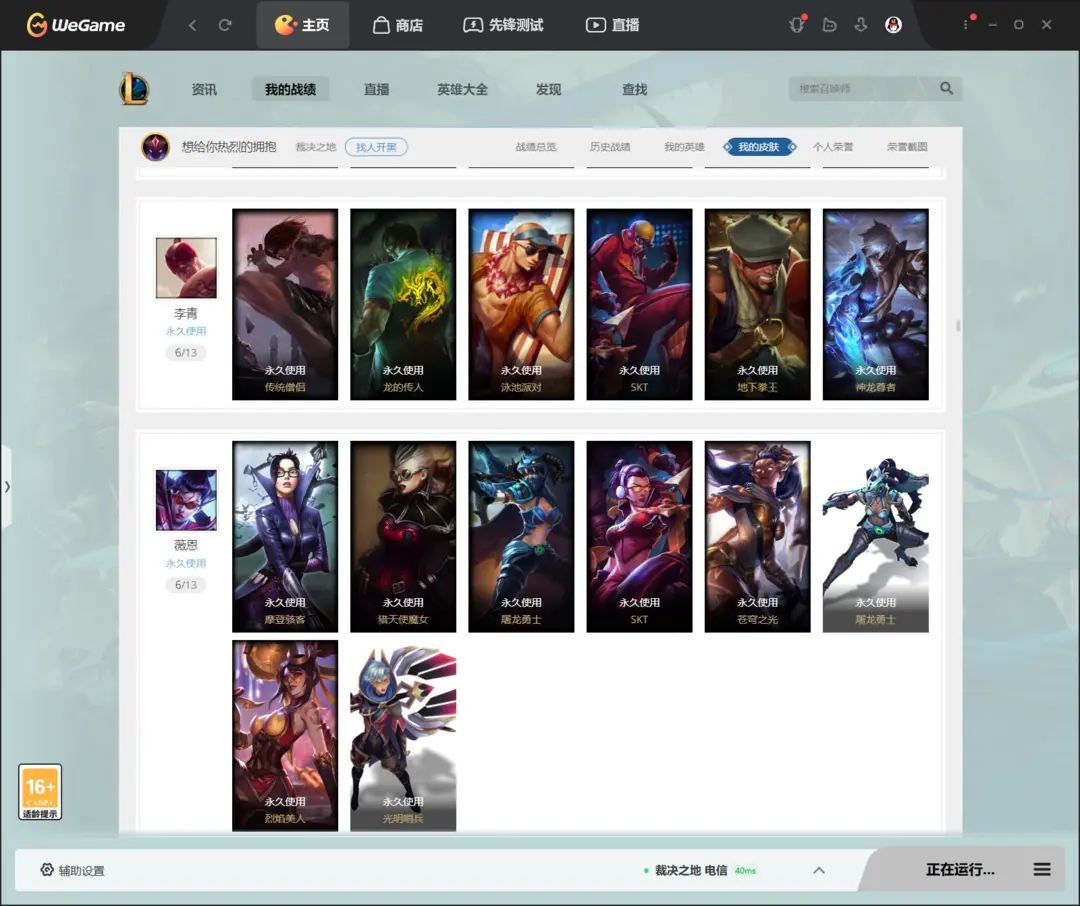This screenshot has width=1080, height=906.
Task: Switch to the 我的皮肤 tab
Action: (x=759, y=147)
